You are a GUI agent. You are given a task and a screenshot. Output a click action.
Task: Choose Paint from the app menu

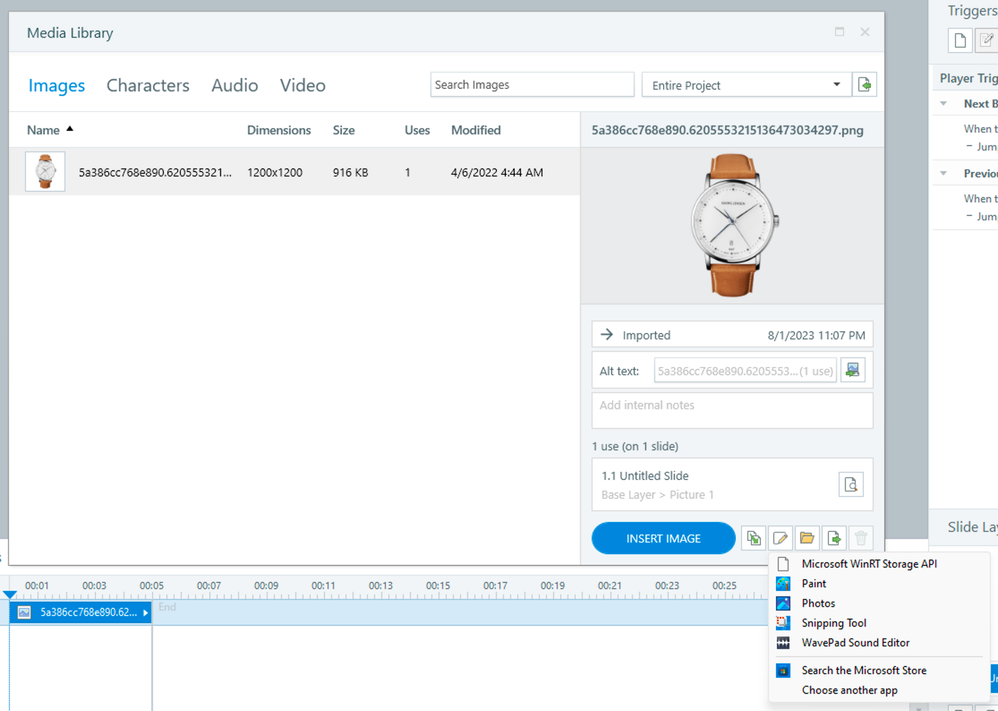(814, 584)
